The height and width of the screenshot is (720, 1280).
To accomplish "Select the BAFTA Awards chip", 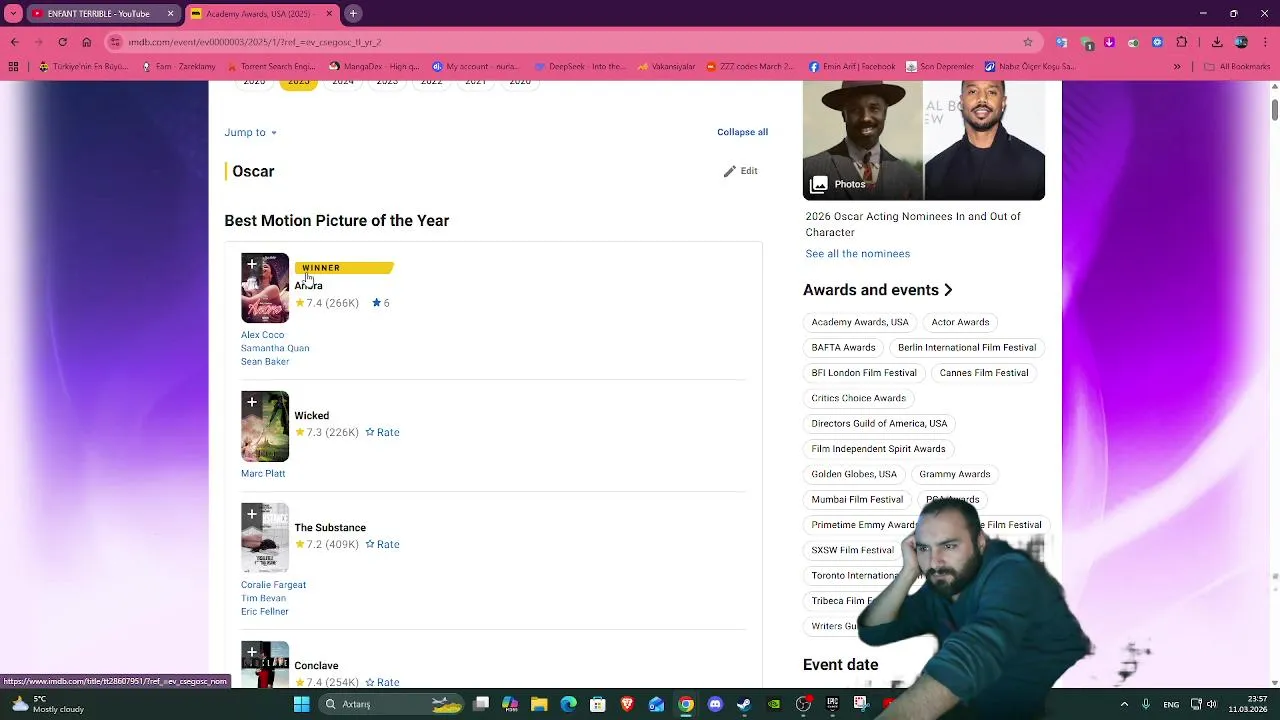I will (x=843, y=348).
